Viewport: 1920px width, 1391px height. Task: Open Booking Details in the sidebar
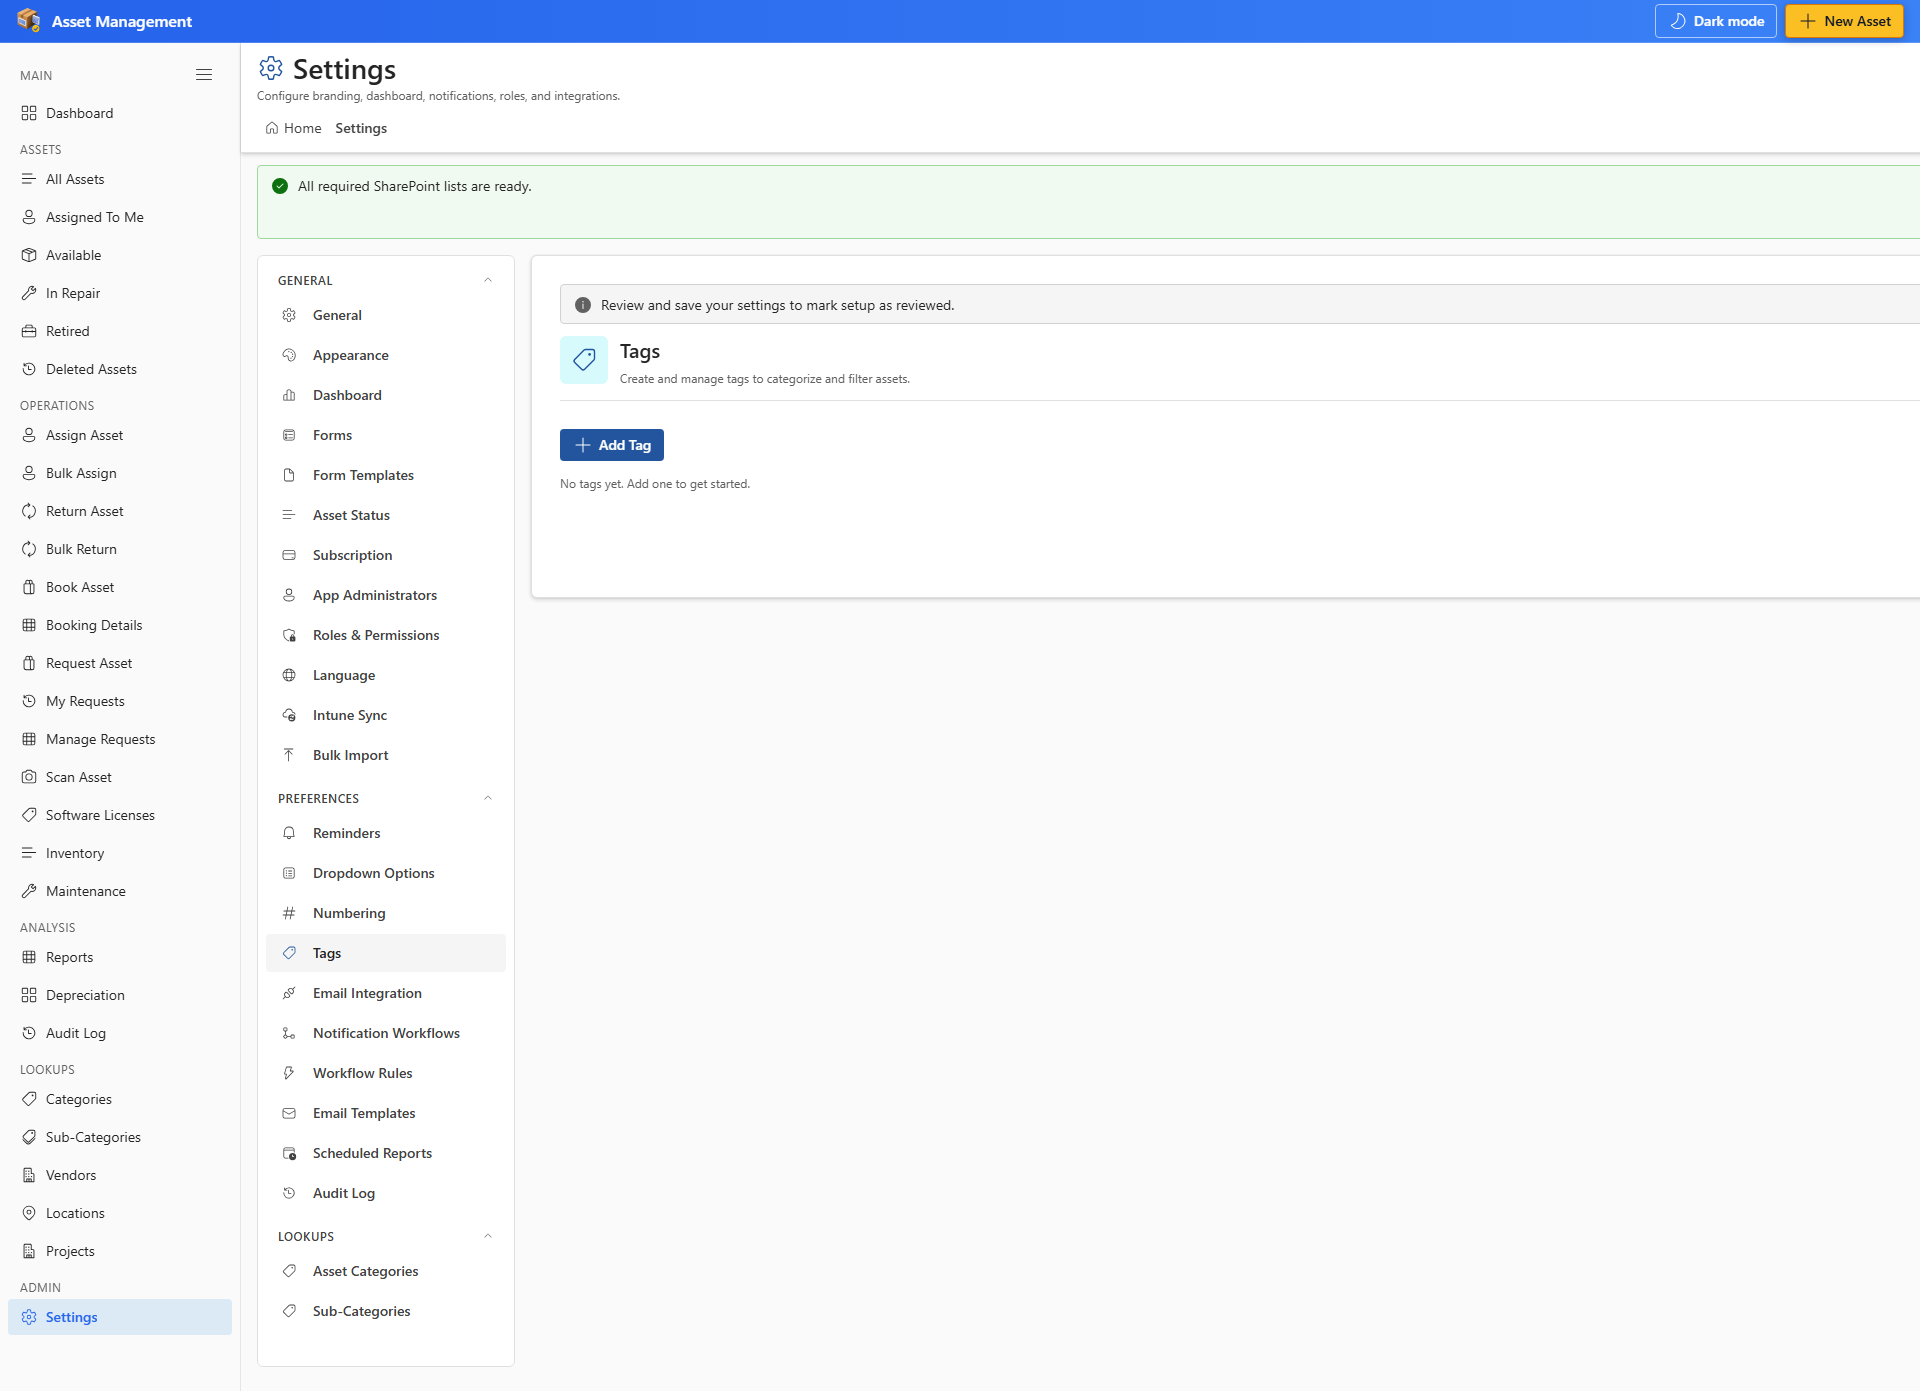[x=120, y=625]
